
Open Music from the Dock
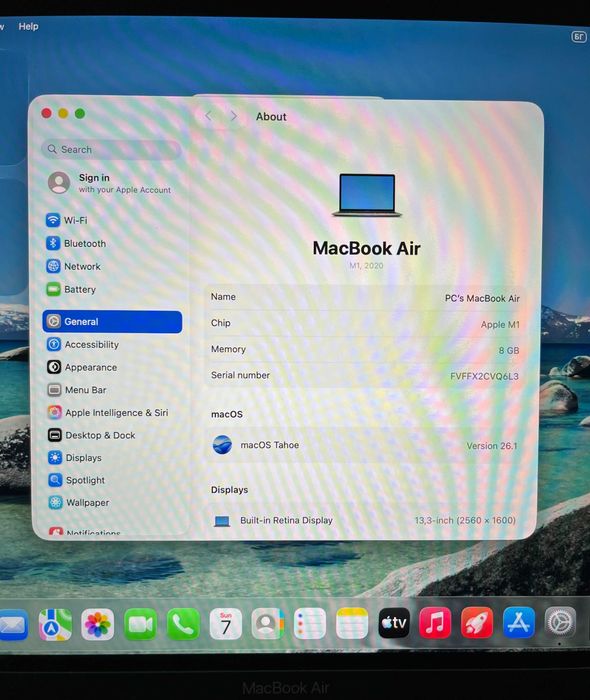(435, 623)
